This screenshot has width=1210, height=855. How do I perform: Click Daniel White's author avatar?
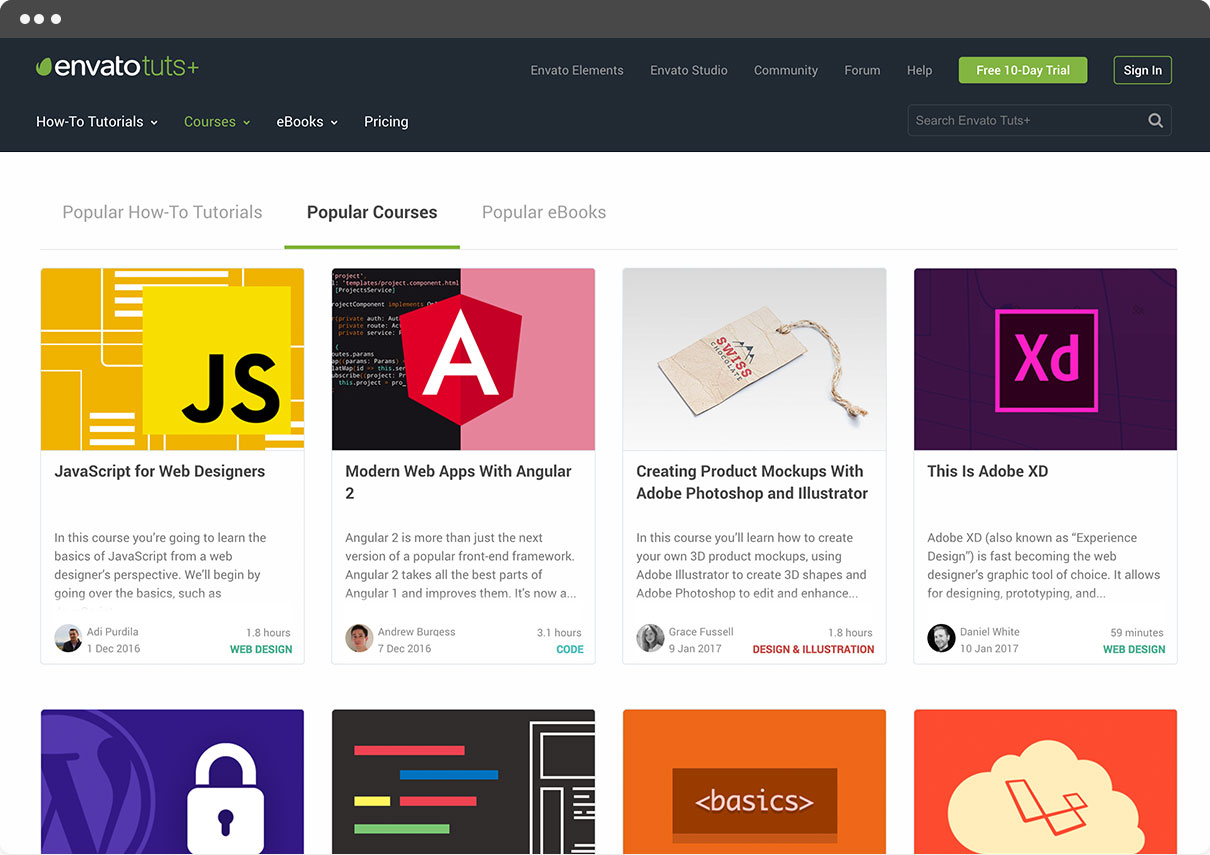click(x=941, y=639)
